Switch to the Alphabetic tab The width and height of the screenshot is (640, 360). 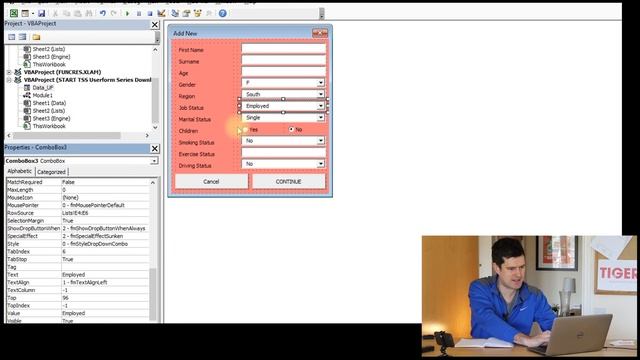tap(20, 171)
